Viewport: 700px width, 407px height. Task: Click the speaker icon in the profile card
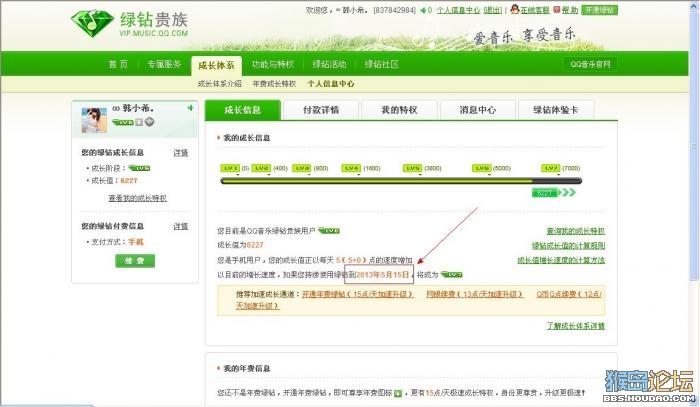click(190, 108)
